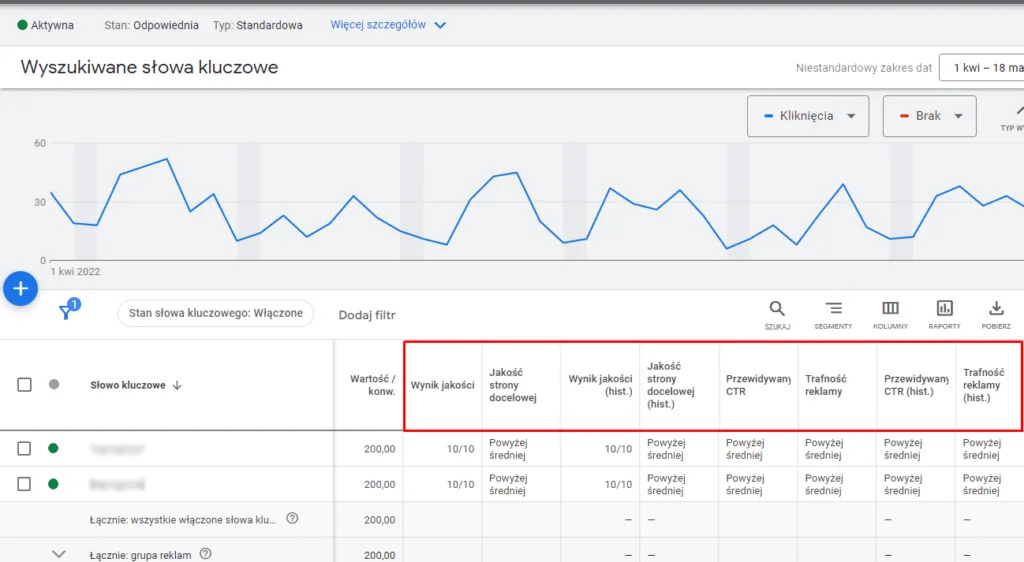Click green status dot of first keyword

pyautogui.click(x=54, y=448)
